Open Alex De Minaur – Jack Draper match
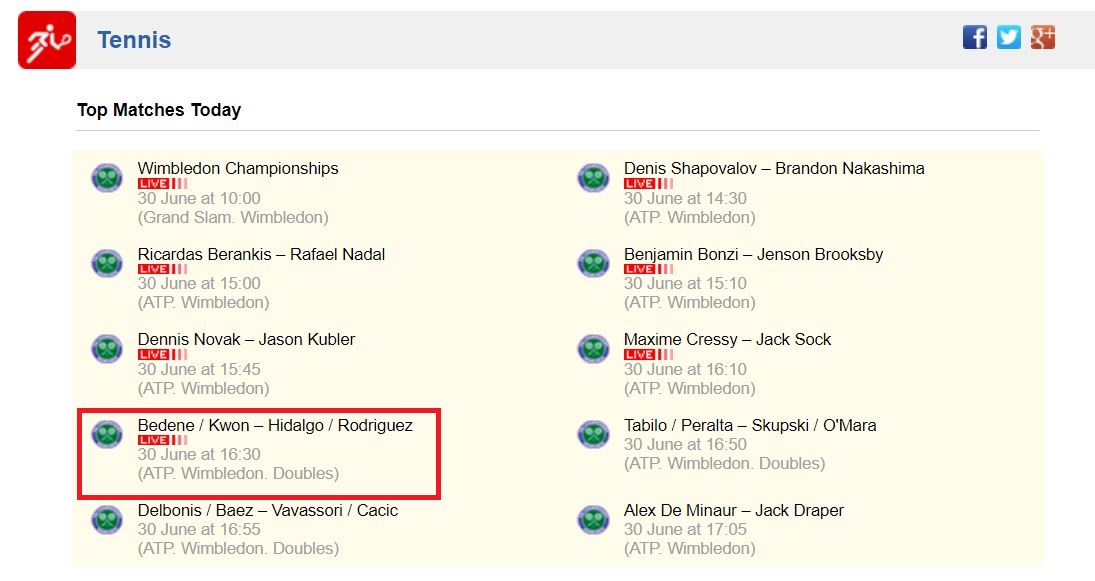The image size is (1095, 581). [x=734, y=510]
